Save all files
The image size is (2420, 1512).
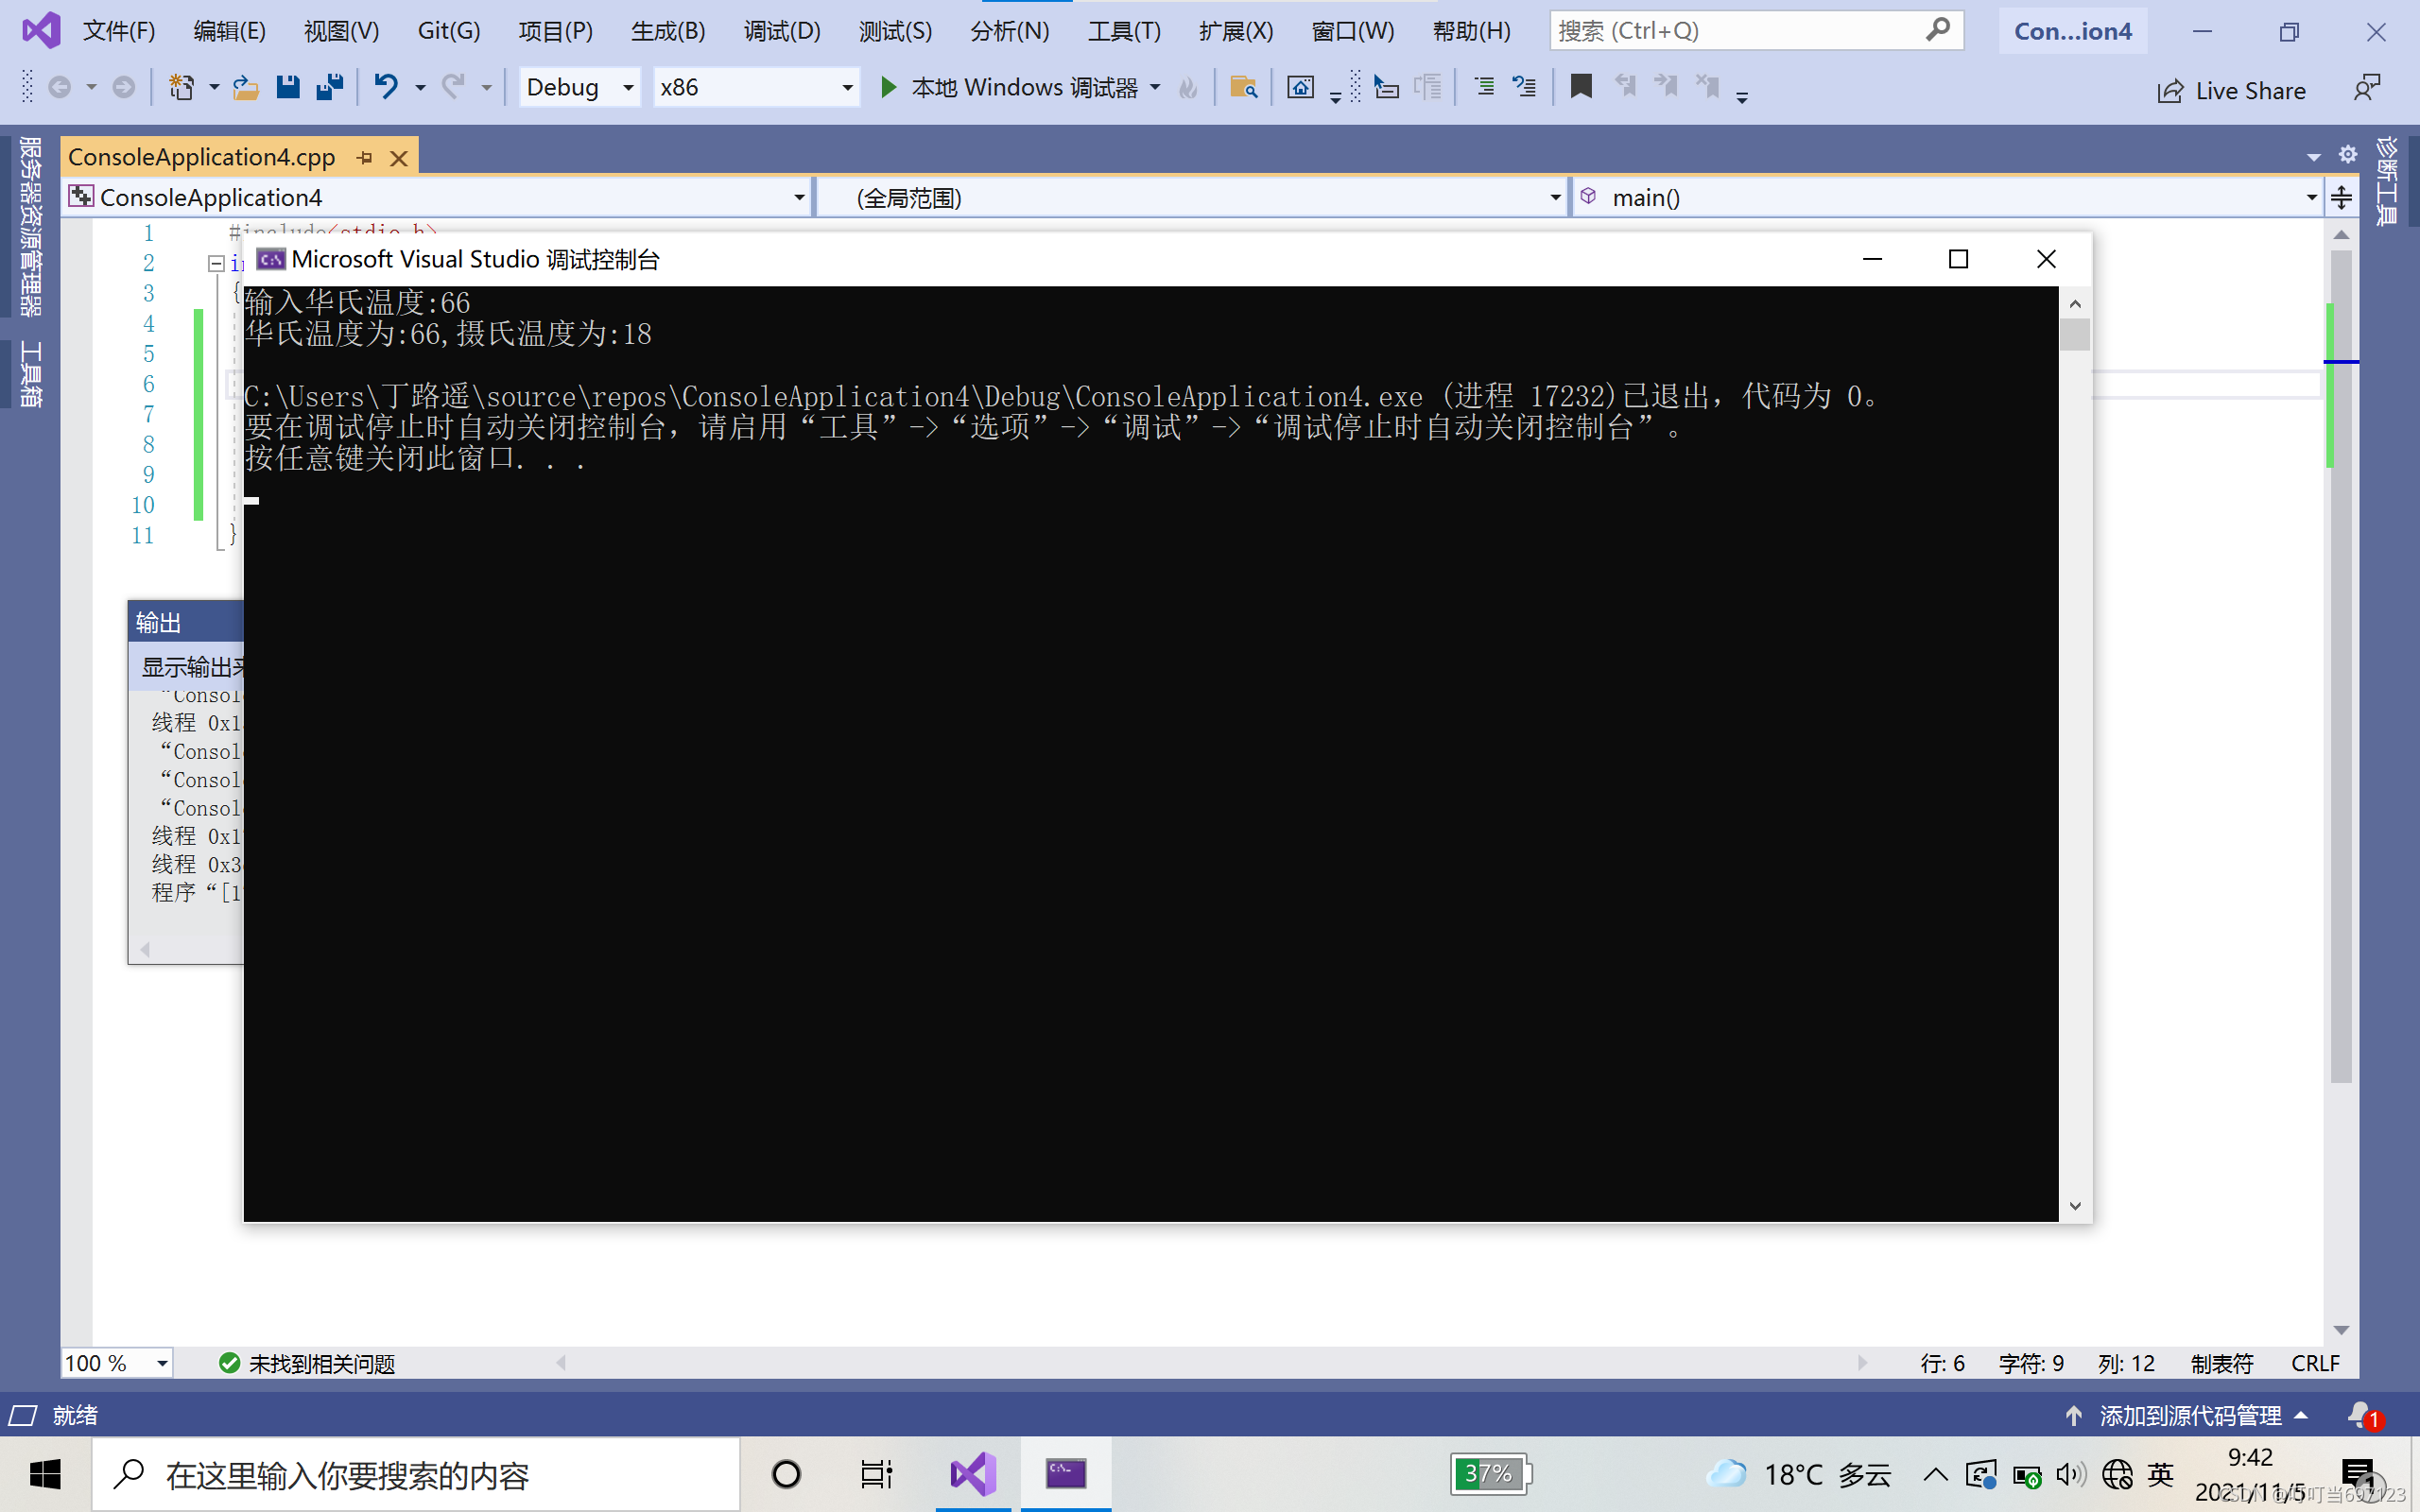[x=329, y=88]
